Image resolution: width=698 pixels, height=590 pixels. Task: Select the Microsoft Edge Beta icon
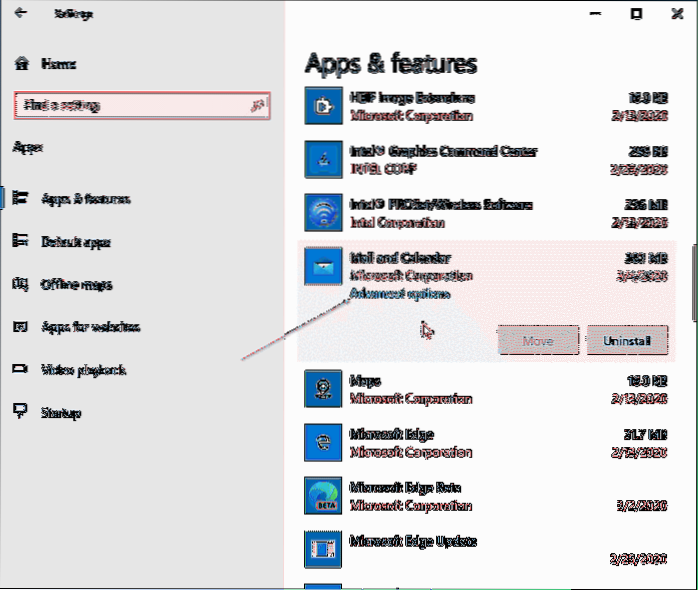coord(324,495)
